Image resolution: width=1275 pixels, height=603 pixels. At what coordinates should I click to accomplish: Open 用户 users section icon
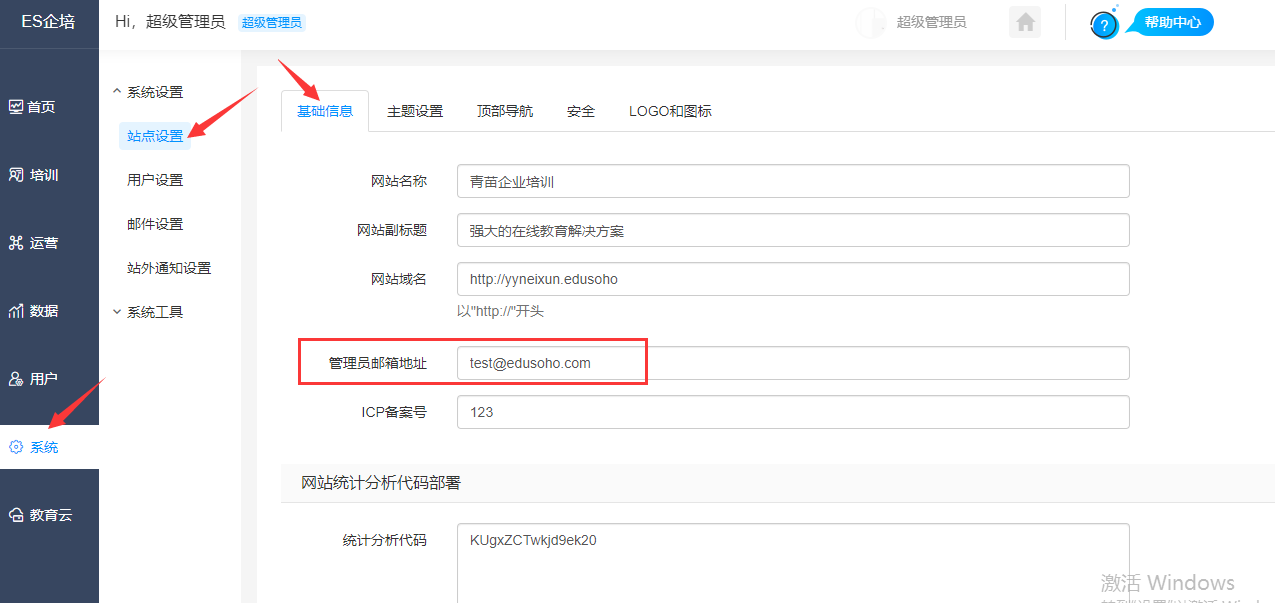tap(16, 379)
